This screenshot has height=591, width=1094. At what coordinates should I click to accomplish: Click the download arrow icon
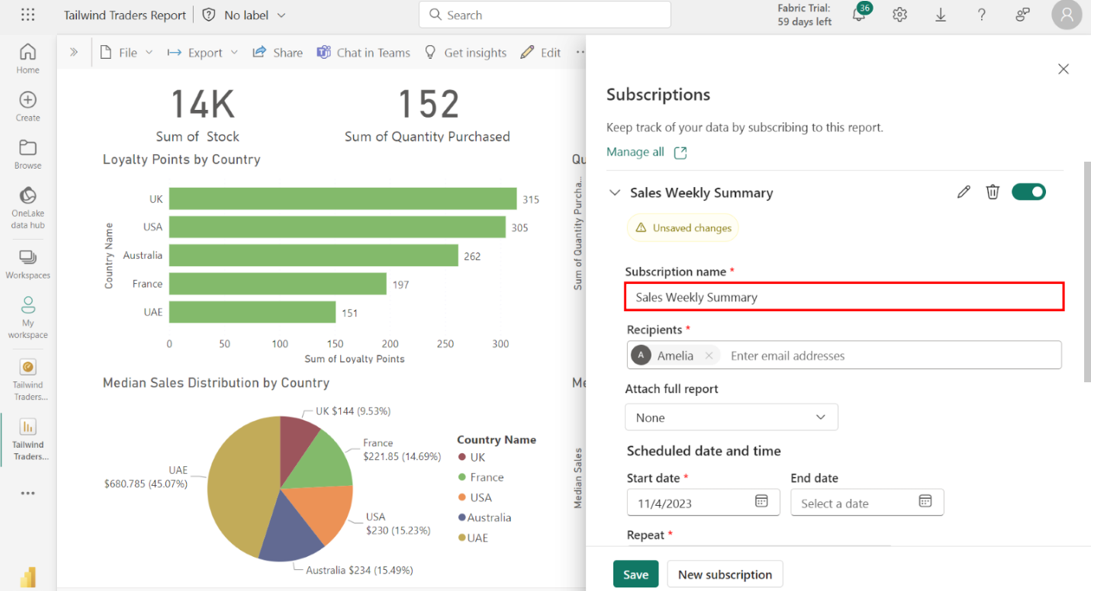tap(941, 15)
